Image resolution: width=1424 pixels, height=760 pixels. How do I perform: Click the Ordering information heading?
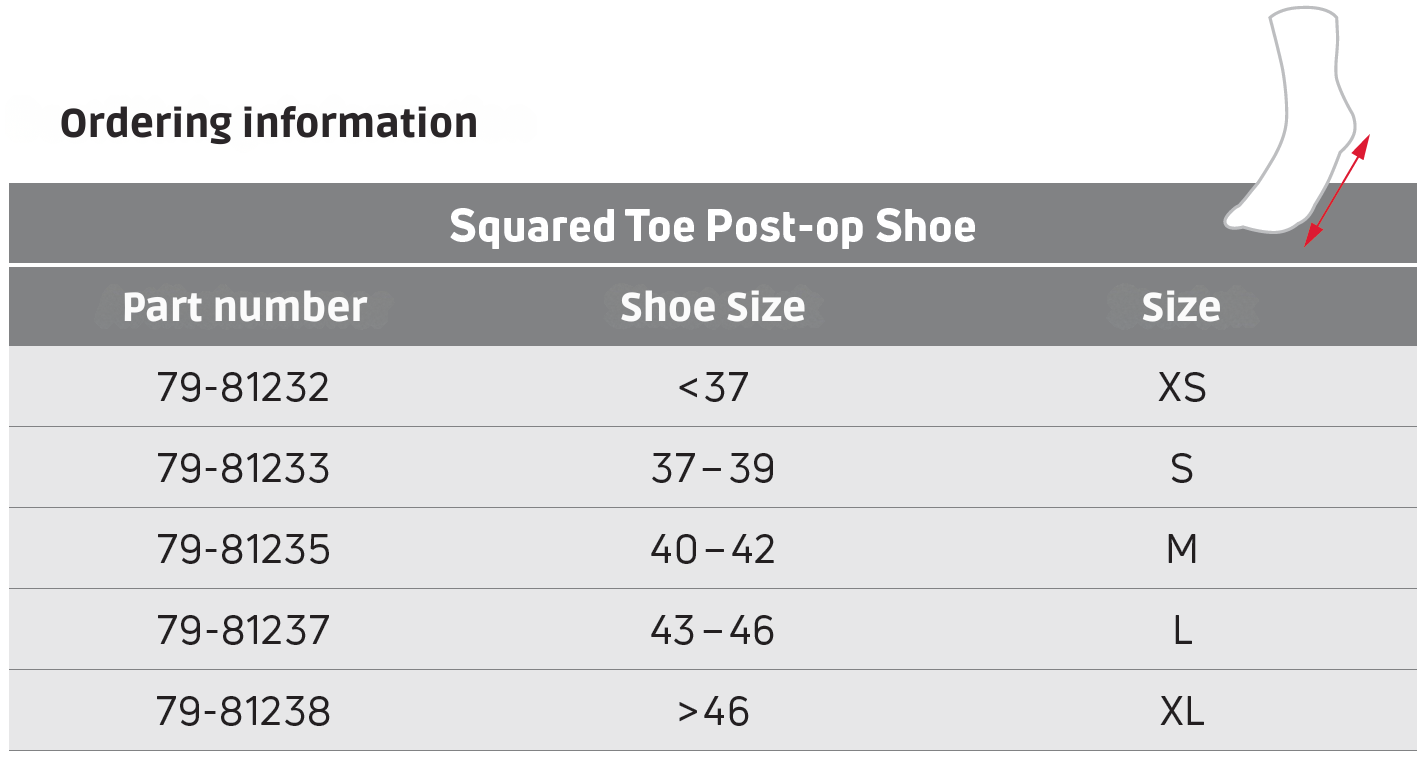(x=269, y=123)
